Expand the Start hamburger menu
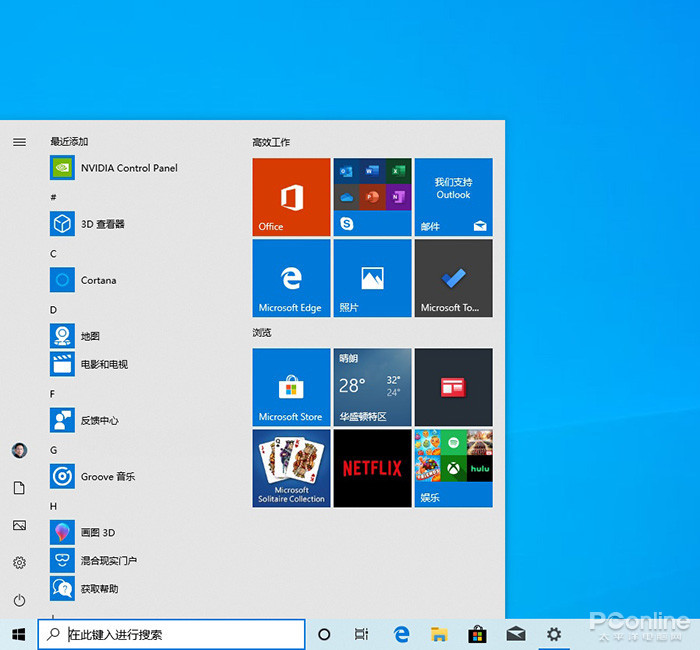Image resolution: width=700 pixels, height=650 pixels. tap(19, 142)
